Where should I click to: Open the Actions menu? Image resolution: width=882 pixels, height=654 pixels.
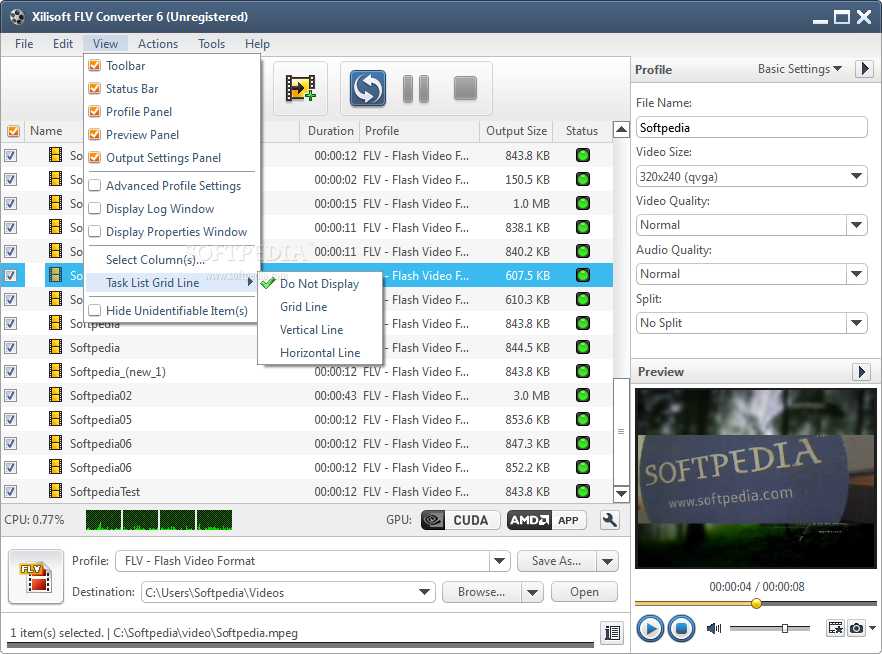(x=158, y=44)
